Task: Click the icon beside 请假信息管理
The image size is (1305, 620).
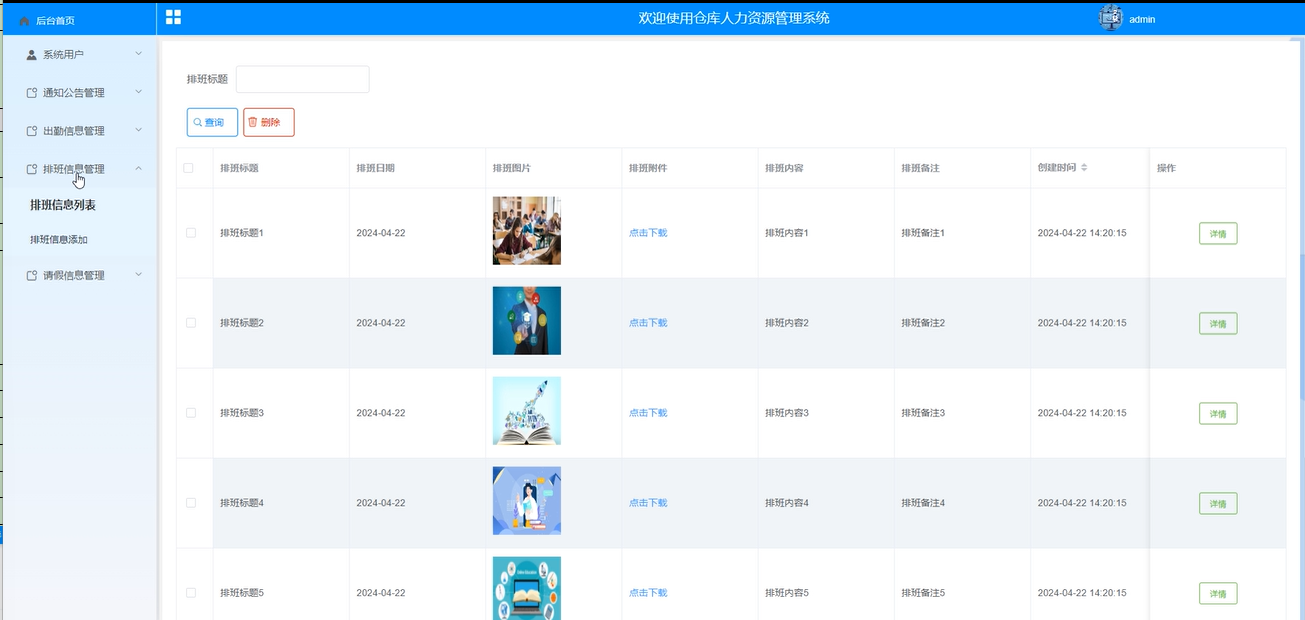Action: click(x=32, y=275)
